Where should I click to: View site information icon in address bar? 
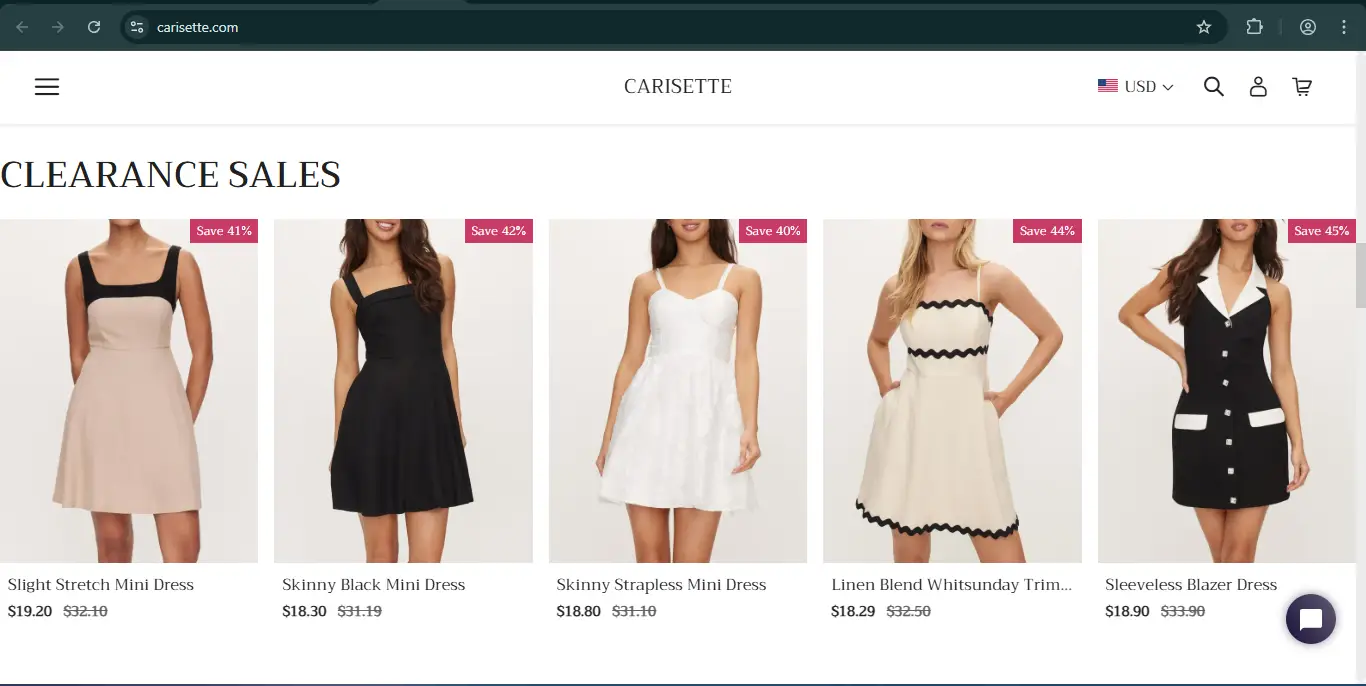(x=138, y=27)
